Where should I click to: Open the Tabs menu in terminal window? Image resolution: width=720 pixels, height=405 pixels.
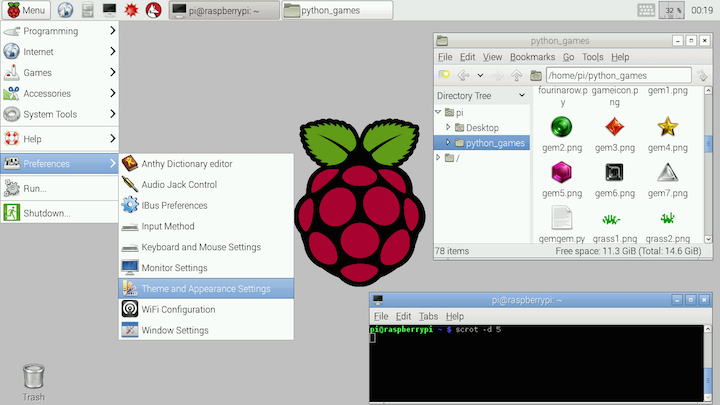pyautogui.click(x=428, y=316)
